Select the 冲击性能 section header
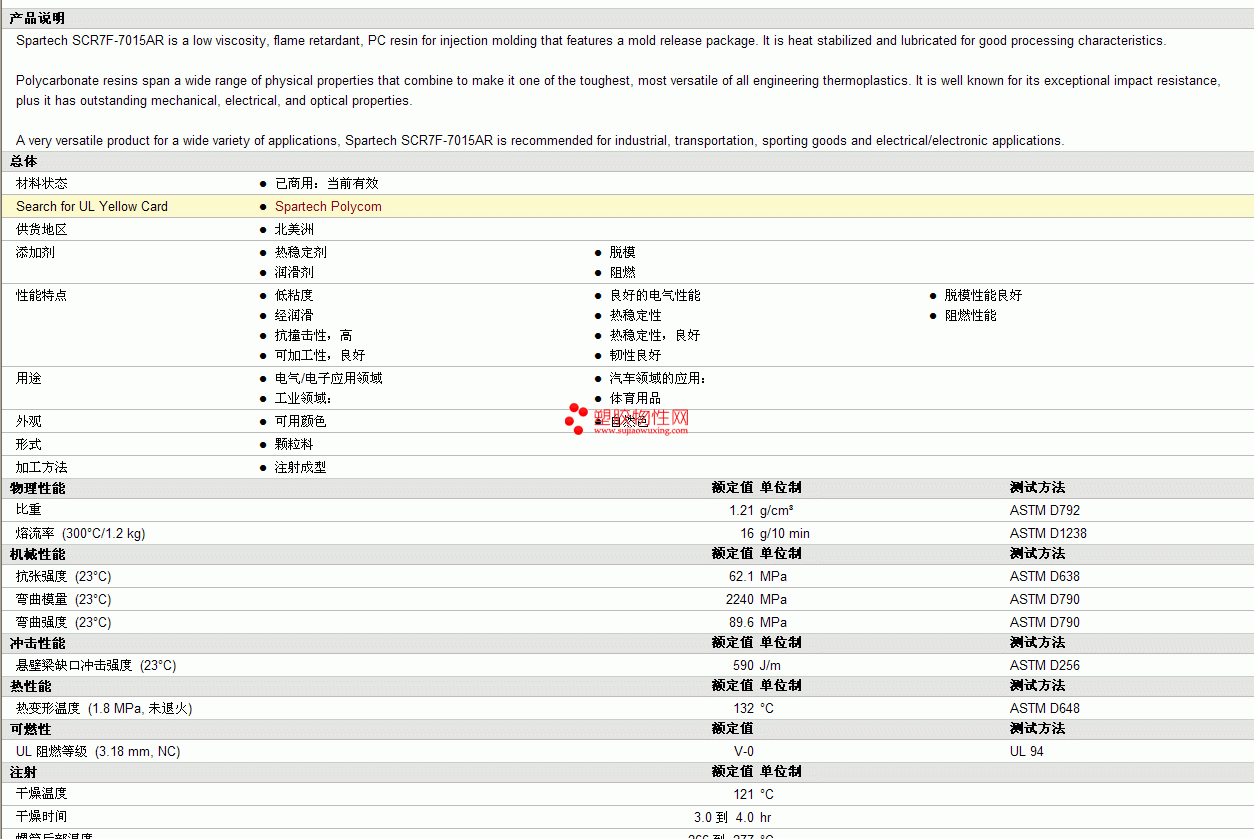 37,643
